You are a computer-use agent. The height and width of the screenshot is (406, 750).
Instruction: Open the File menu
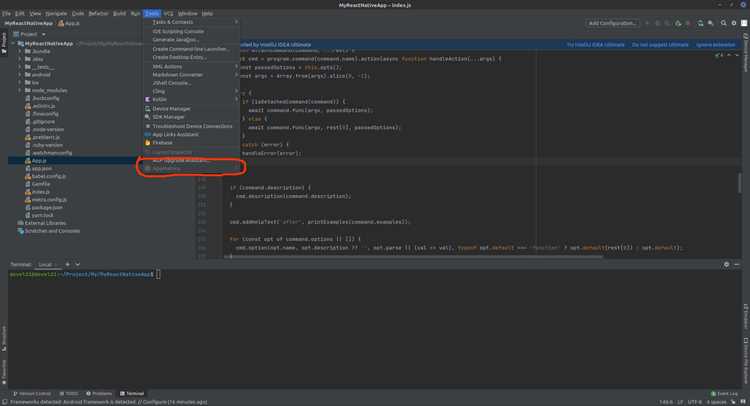tap(6, 13)
